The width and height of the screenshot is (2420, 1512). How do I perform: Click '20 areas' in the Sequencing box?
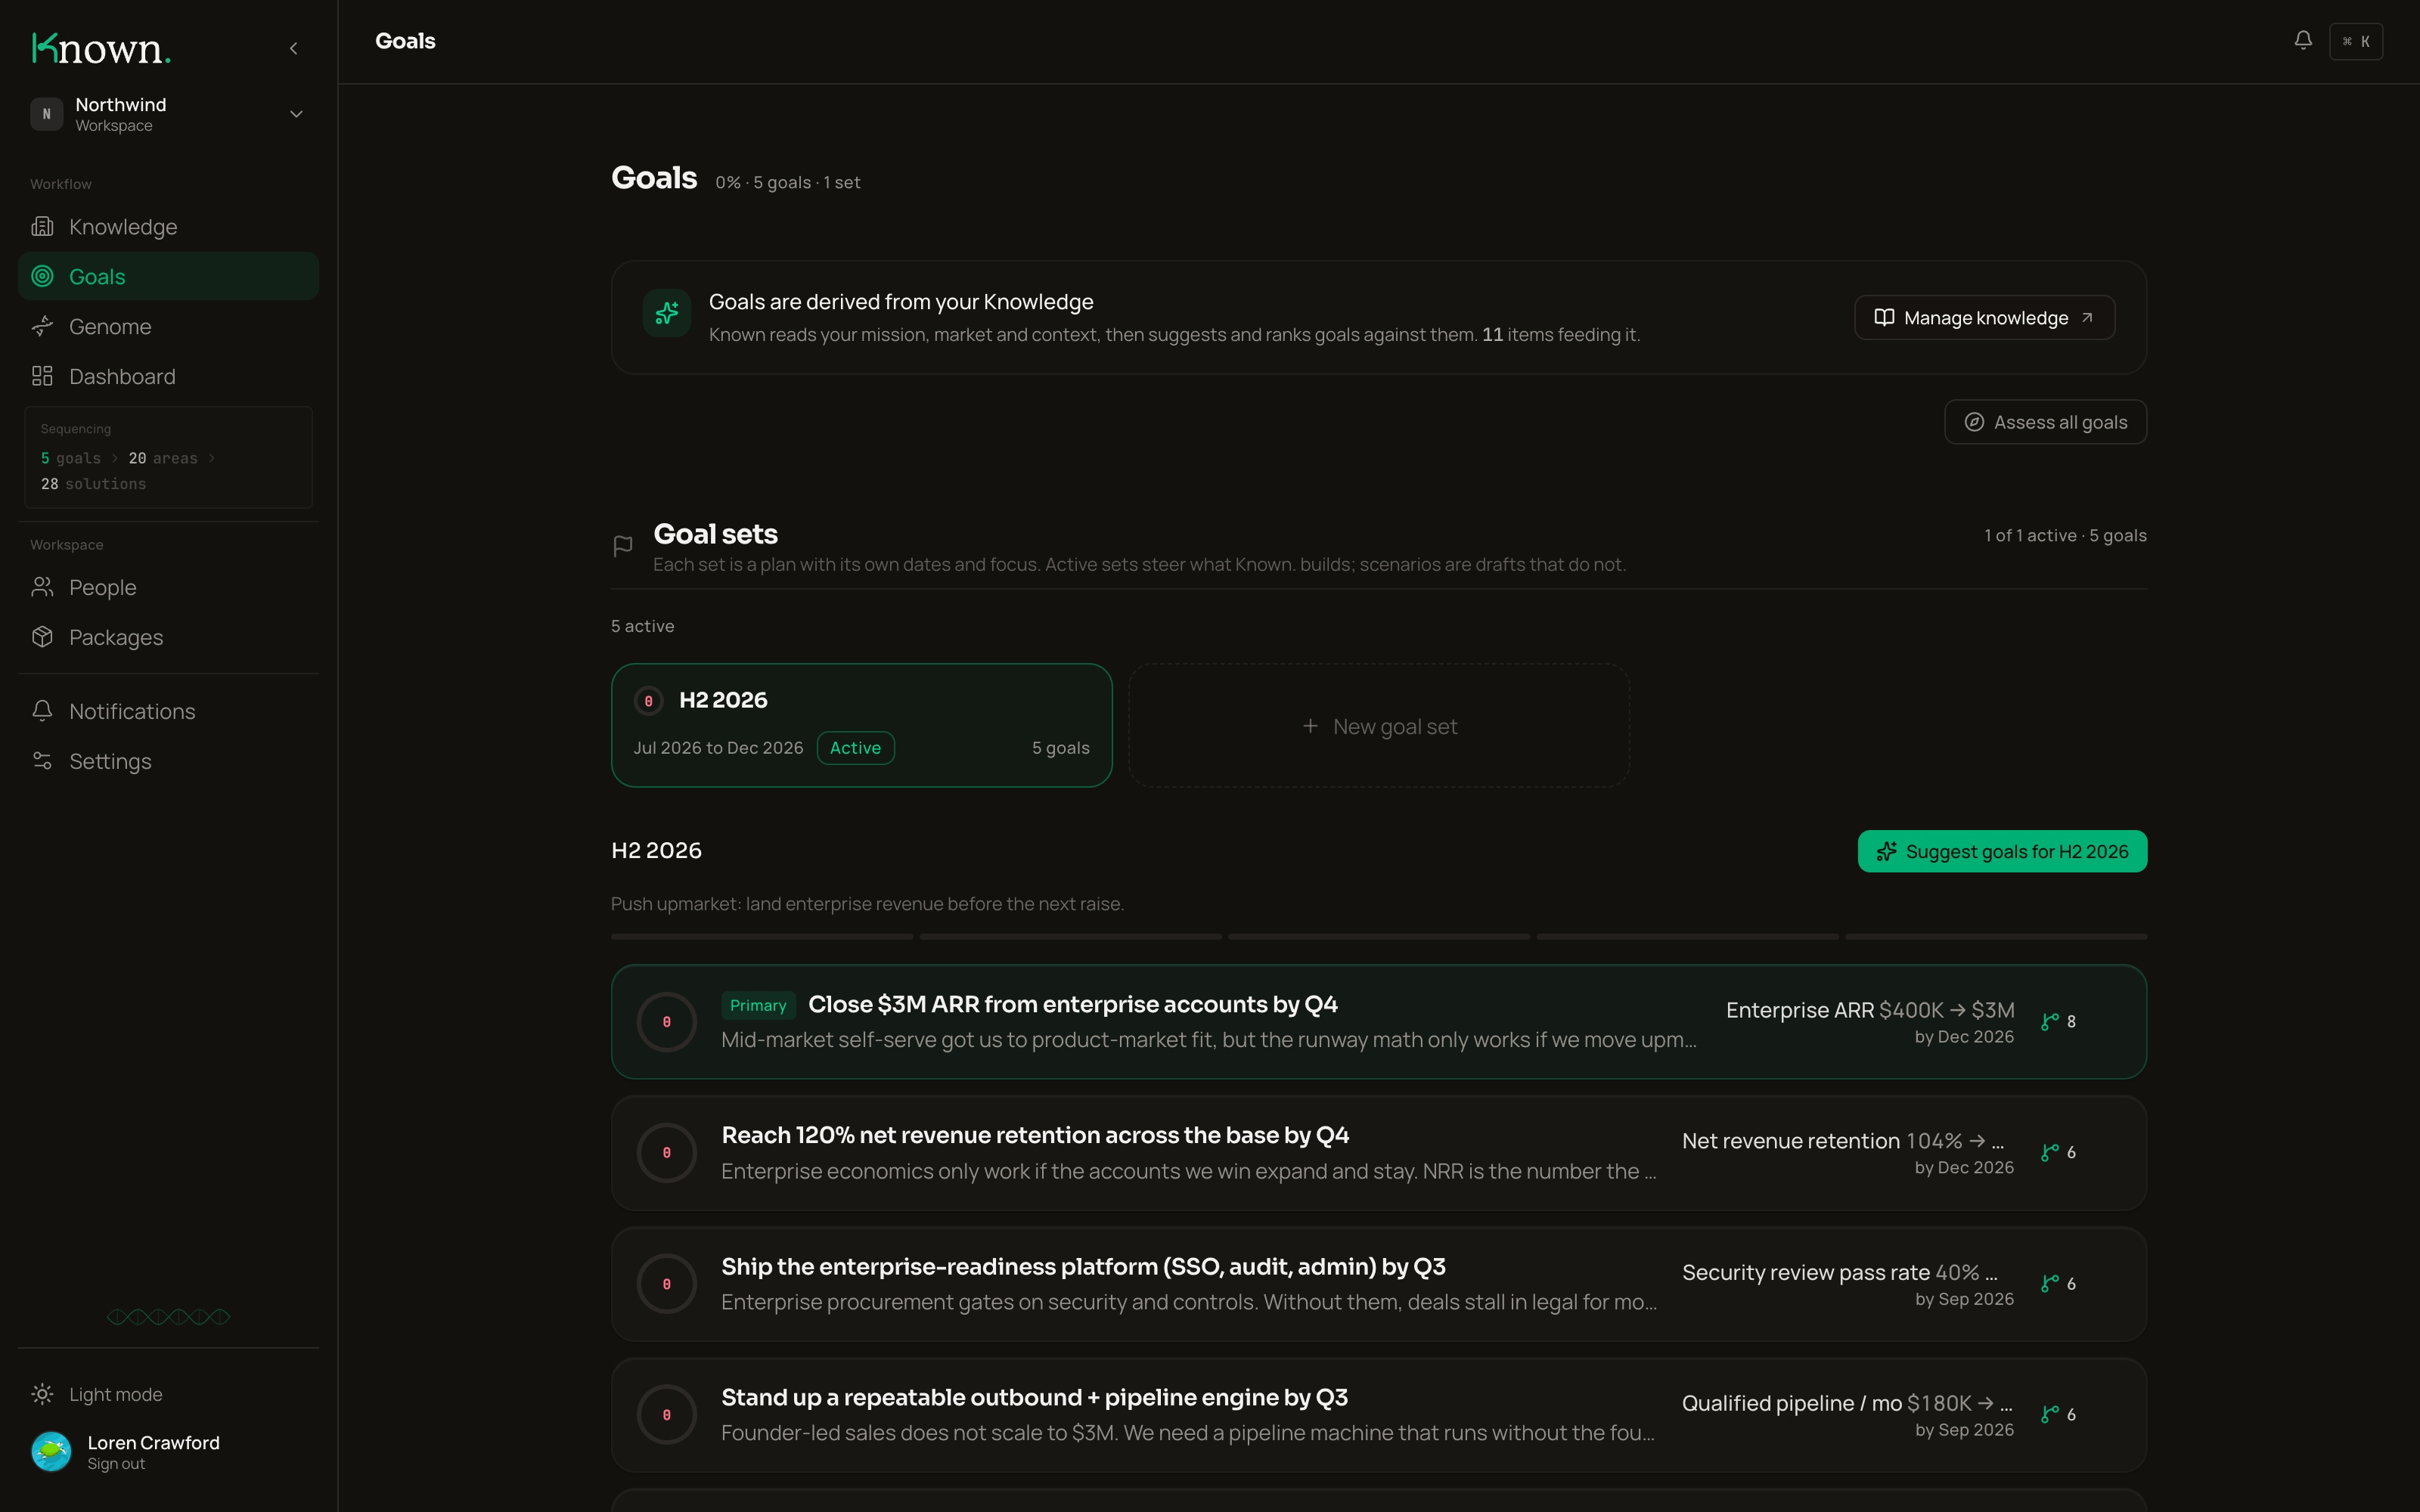coord(163,458)
